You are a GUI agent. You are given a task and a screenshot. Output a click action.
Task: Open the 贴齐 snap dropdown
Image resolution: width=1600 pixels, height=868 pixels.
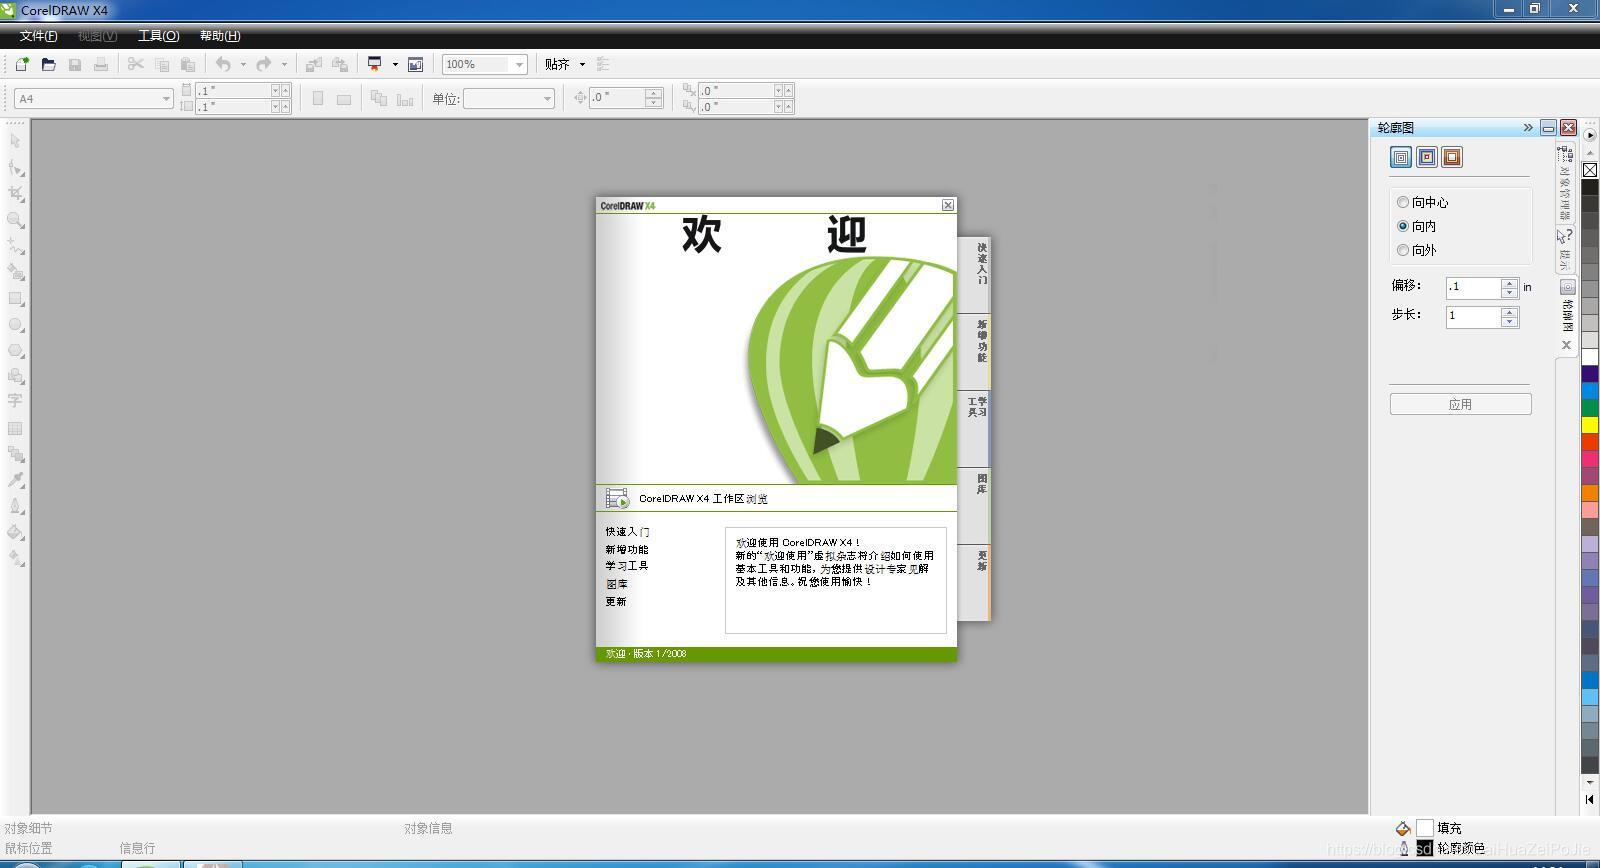(582, 64)
